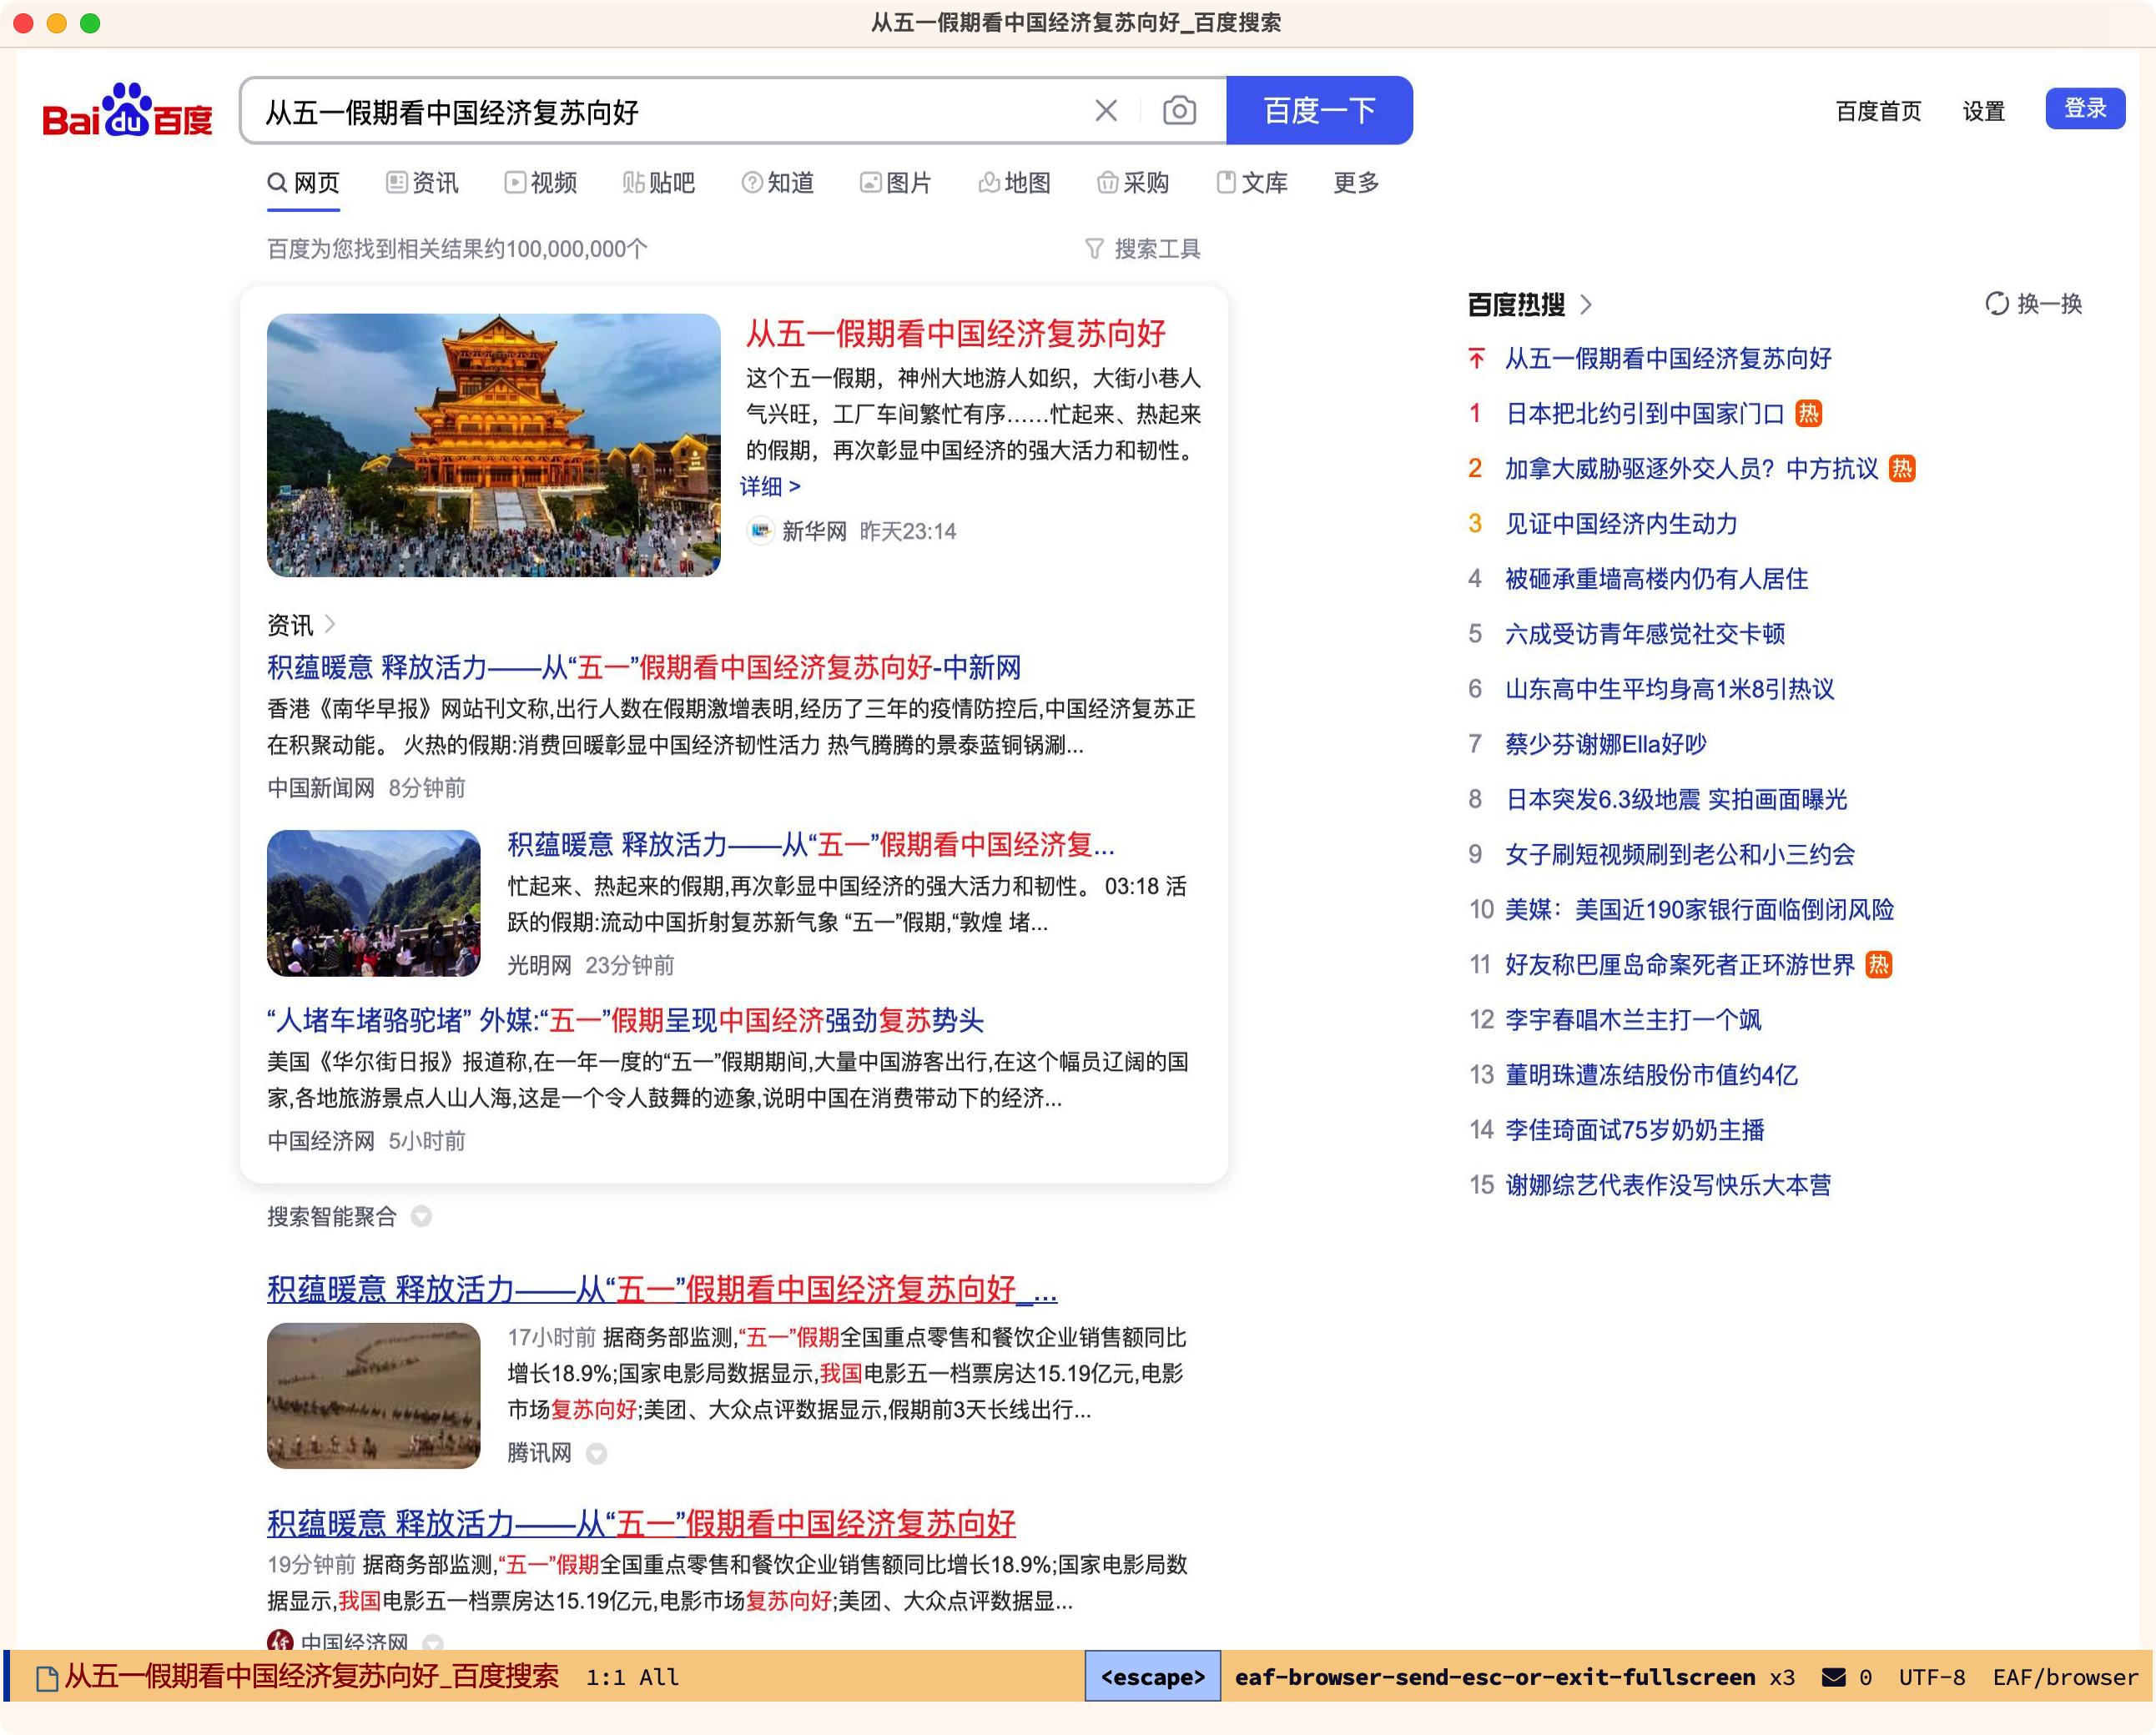Open “人堵车堵骆驼堵” 外媒 article link
2156x1735 pixels.
[626, 1020]
